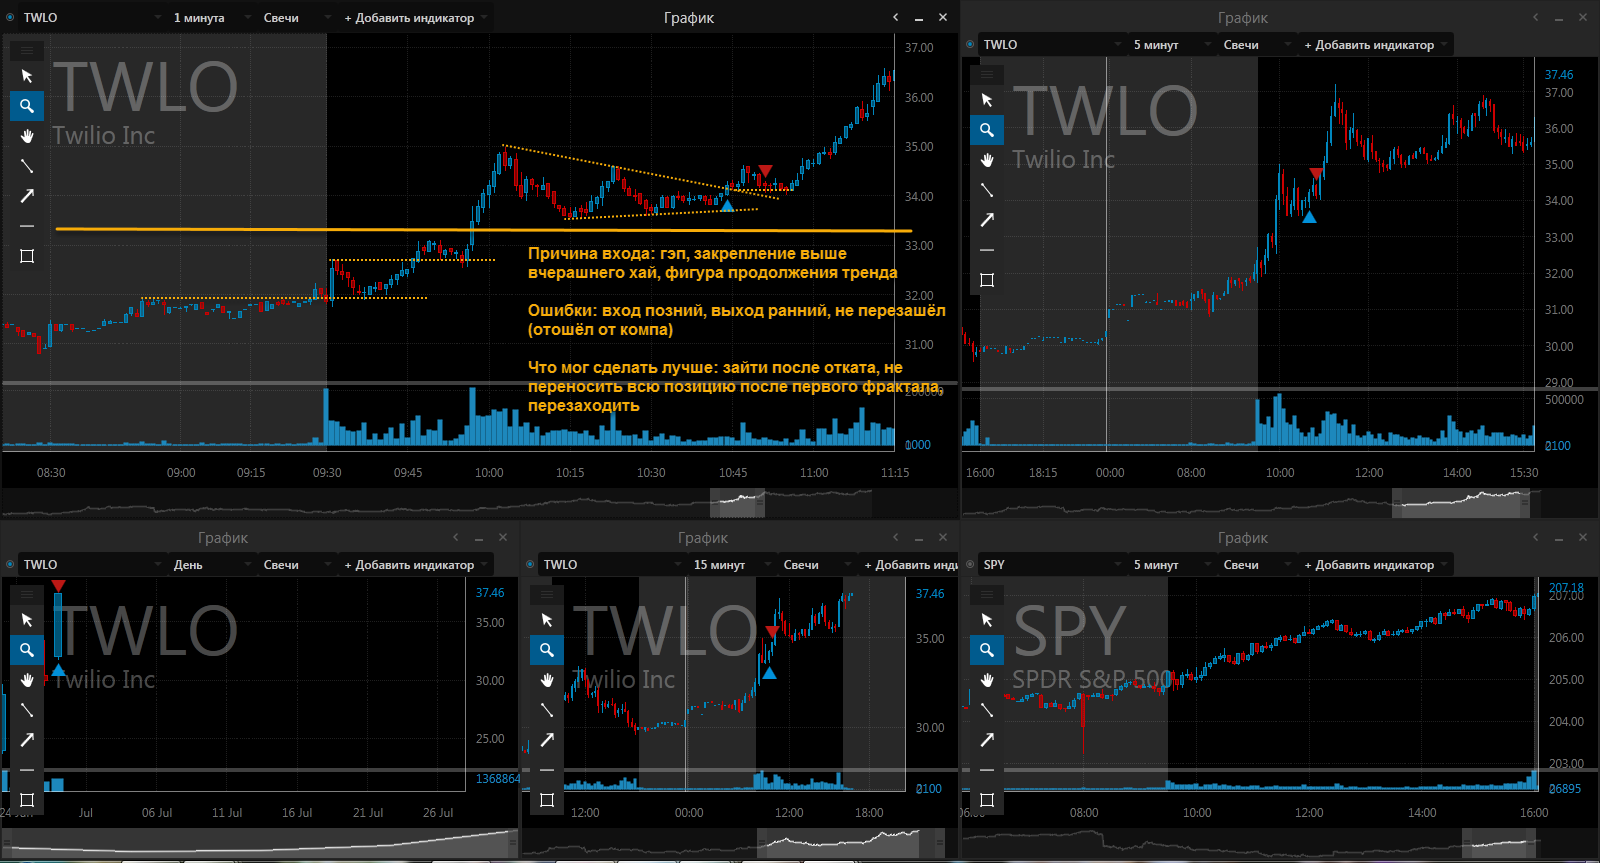Screen dimensions: 1600x863
Task: Click the navigator range slider under the SPY chart
Action: click(x=1498, y=842)
